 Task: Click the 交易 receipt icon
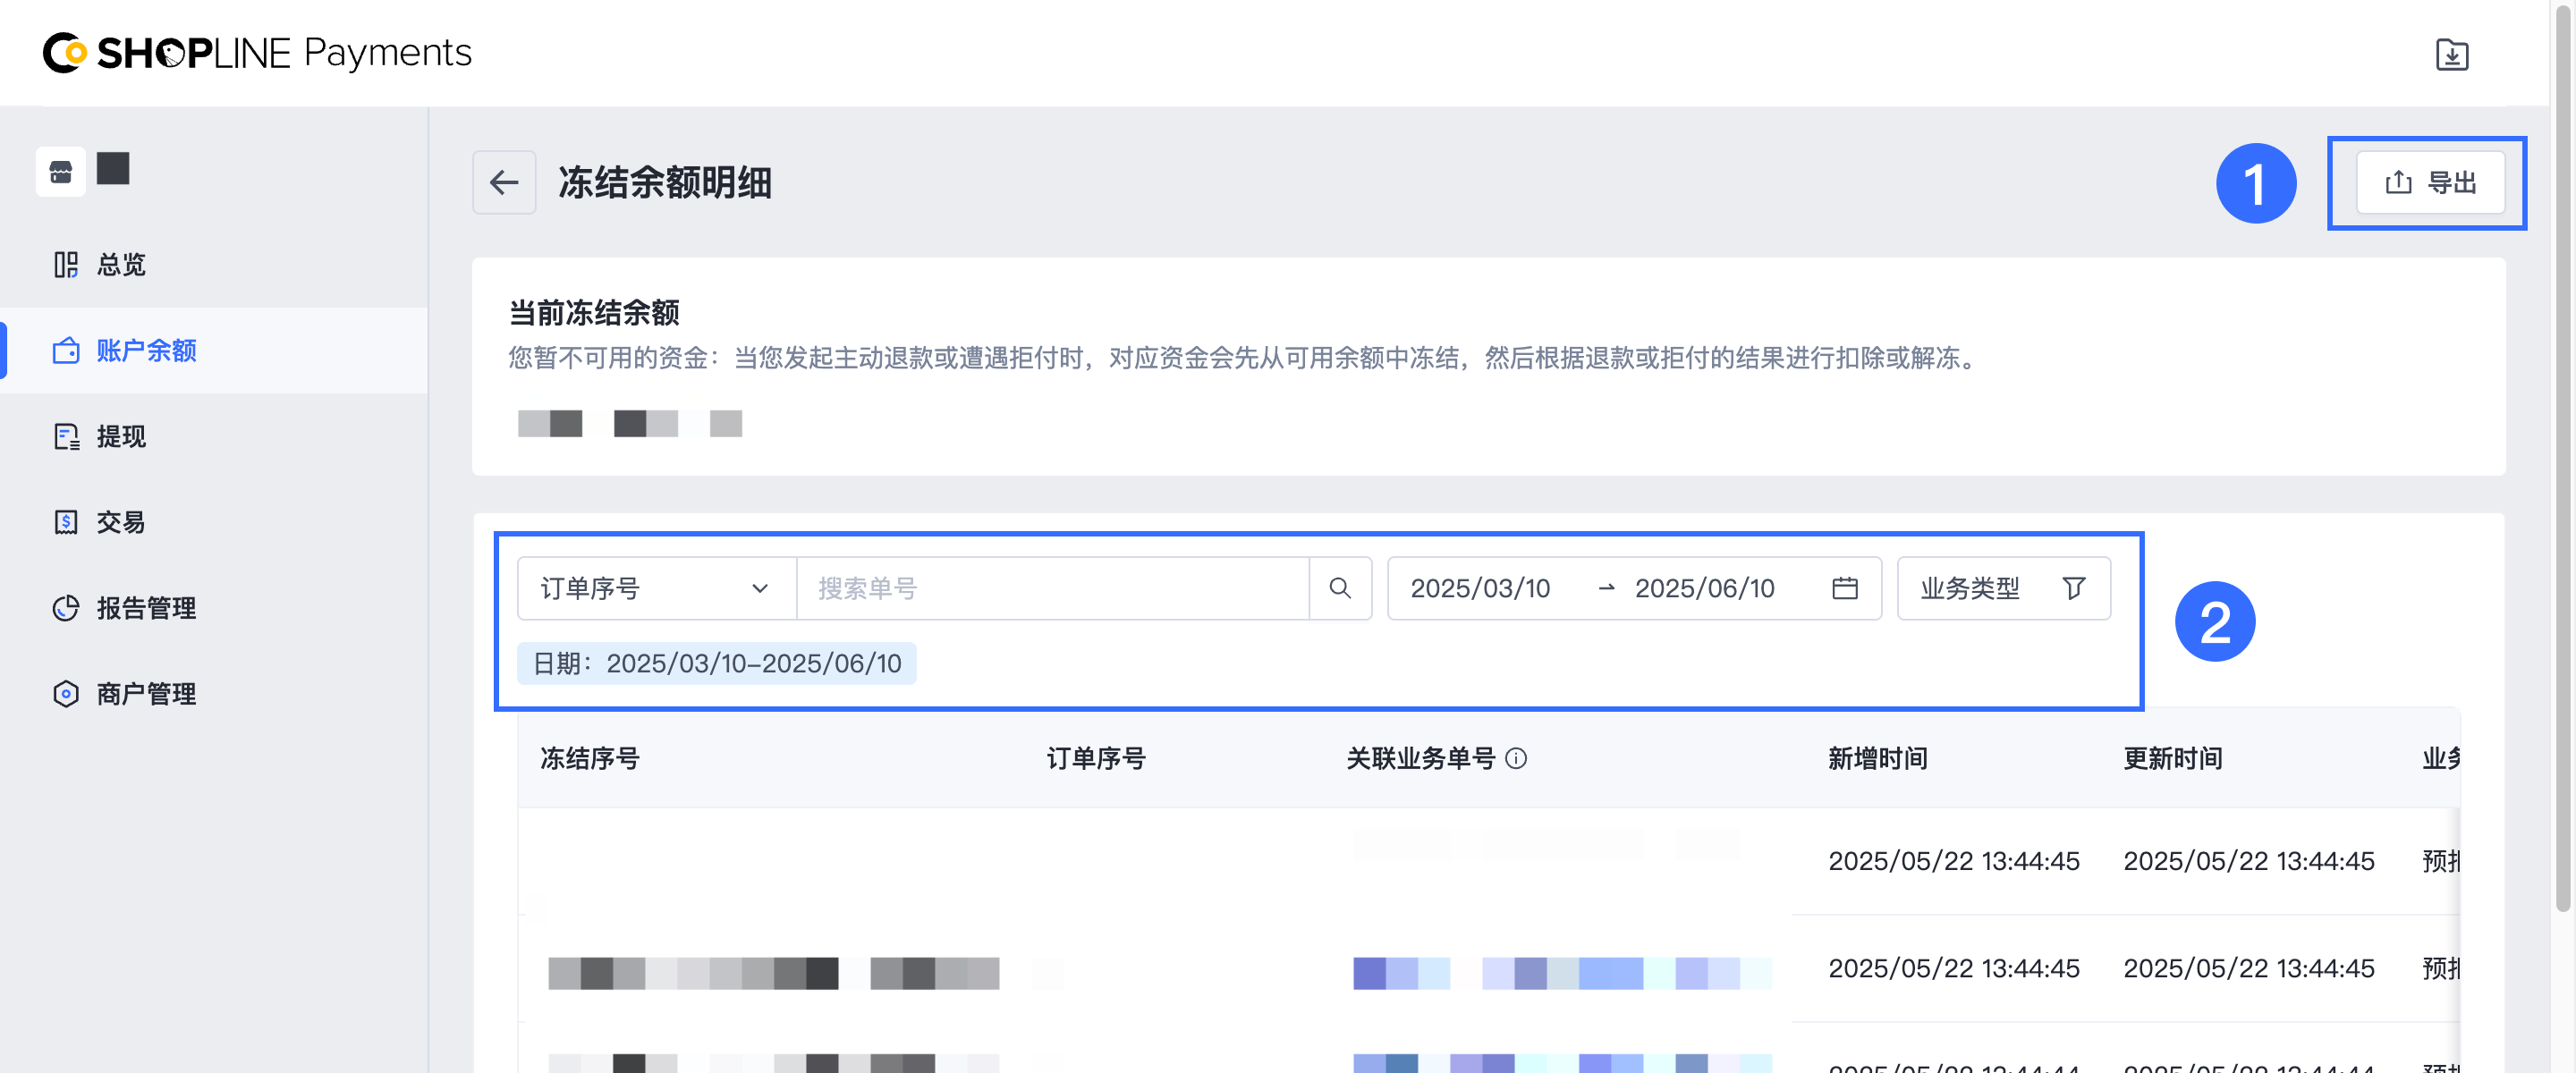pyautogui.click(x=66, y=522)
